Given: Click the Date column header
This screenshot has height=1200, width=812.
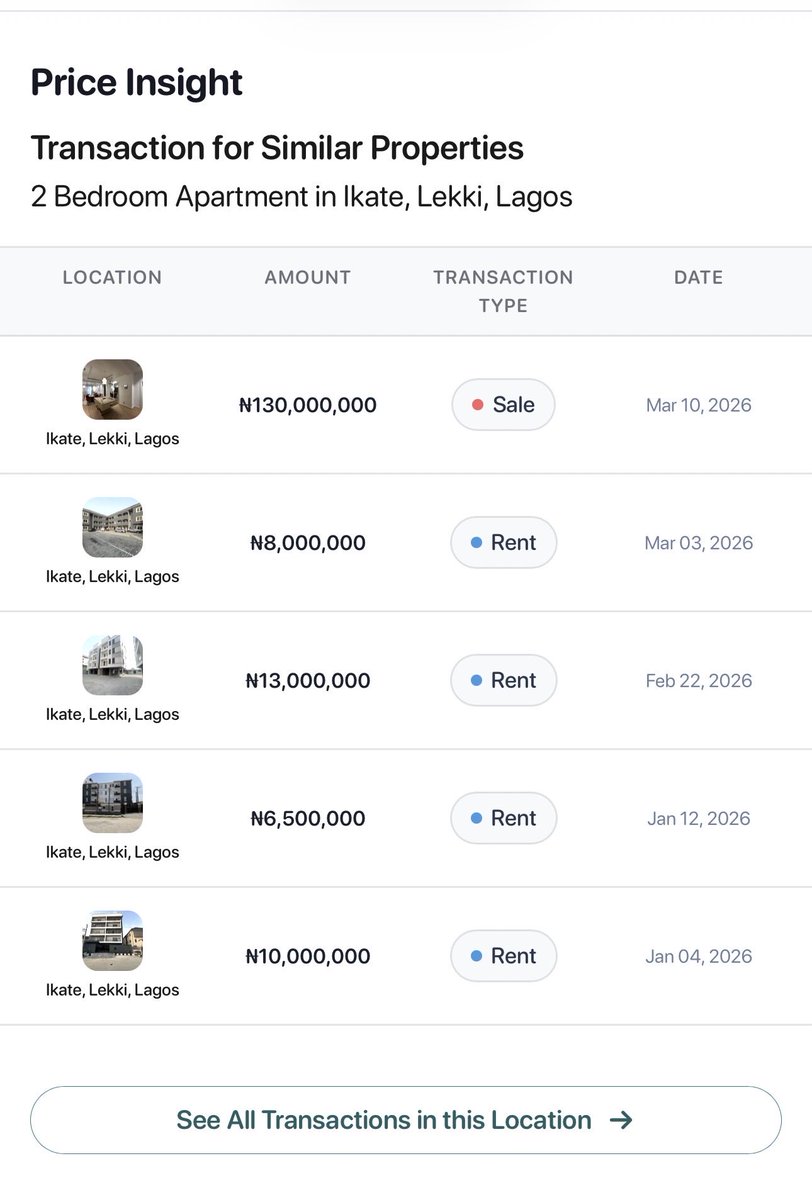Looking at the screenshot, I should [699, 278].
